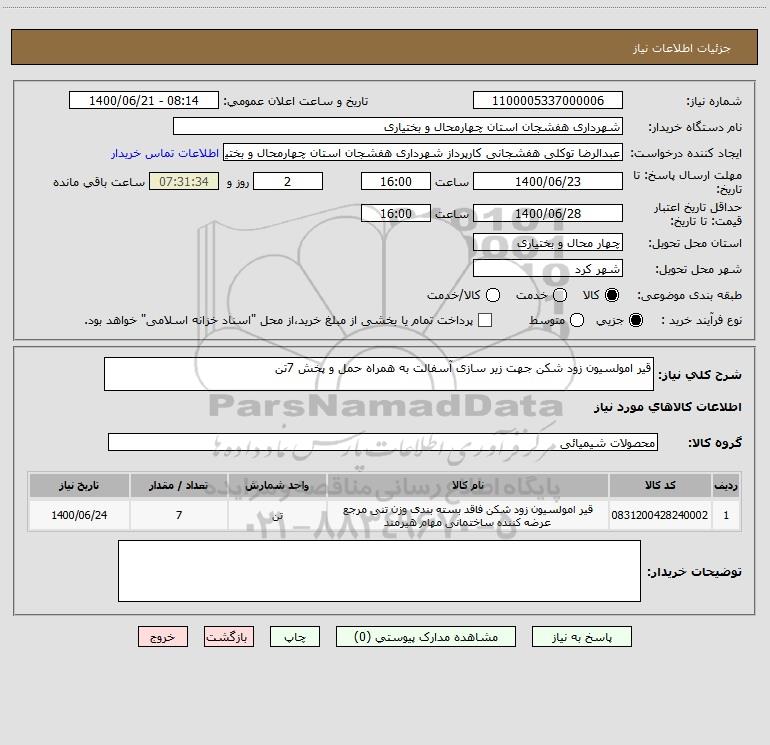Select the کالا radio button
The image size is (770, 745).
pos(612,295)
